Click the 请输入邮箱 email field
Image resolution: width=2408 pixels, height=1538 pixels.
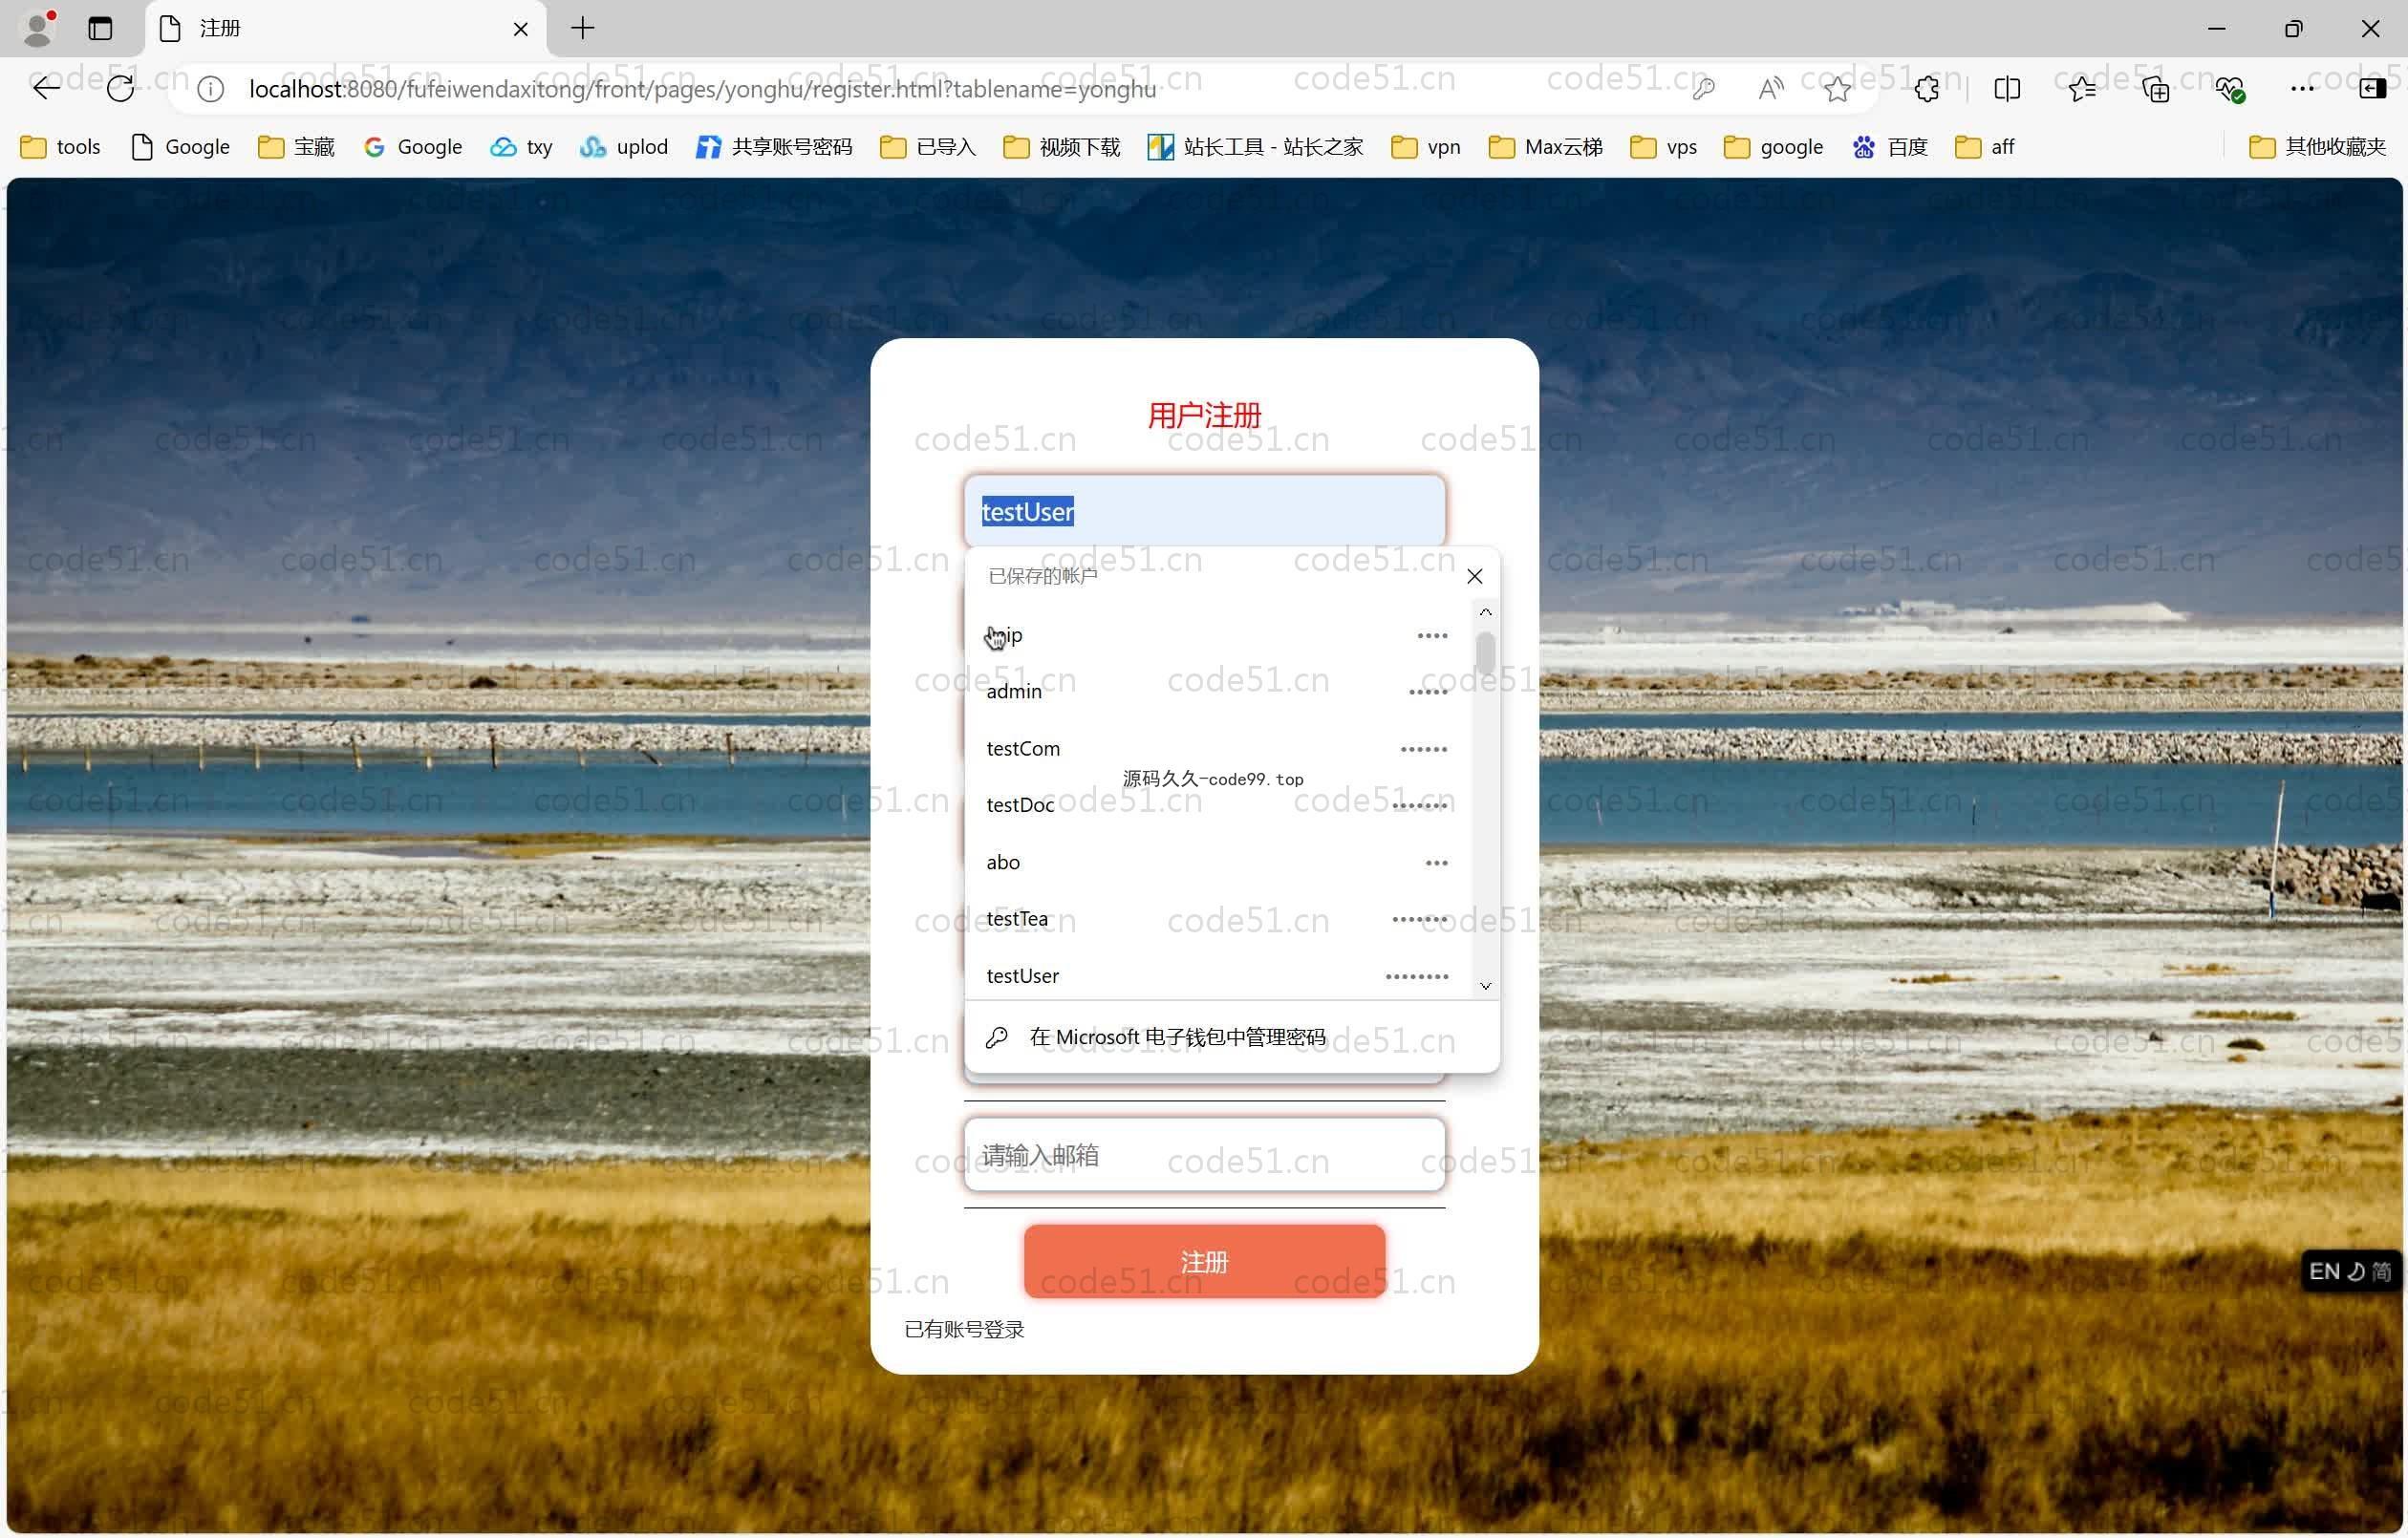[x=1204, y=1155]
